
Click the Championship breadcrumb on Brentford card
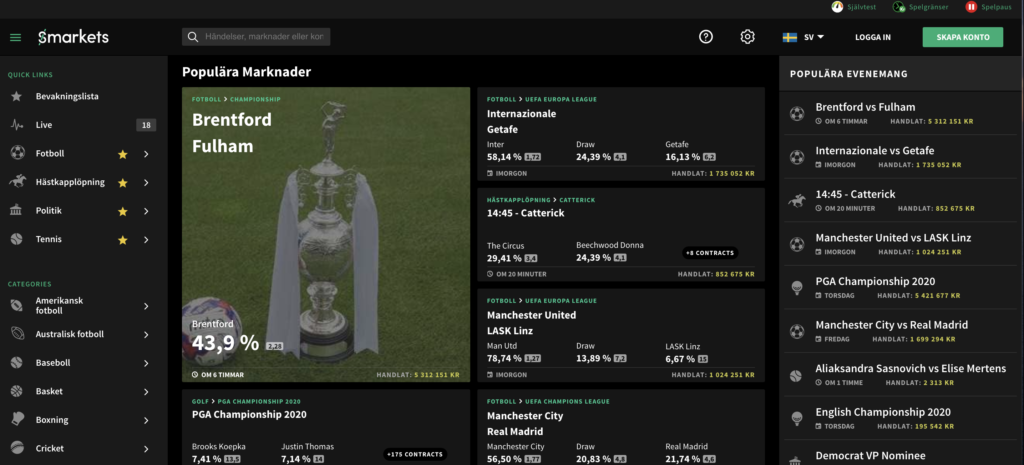[x=255, y=99]
